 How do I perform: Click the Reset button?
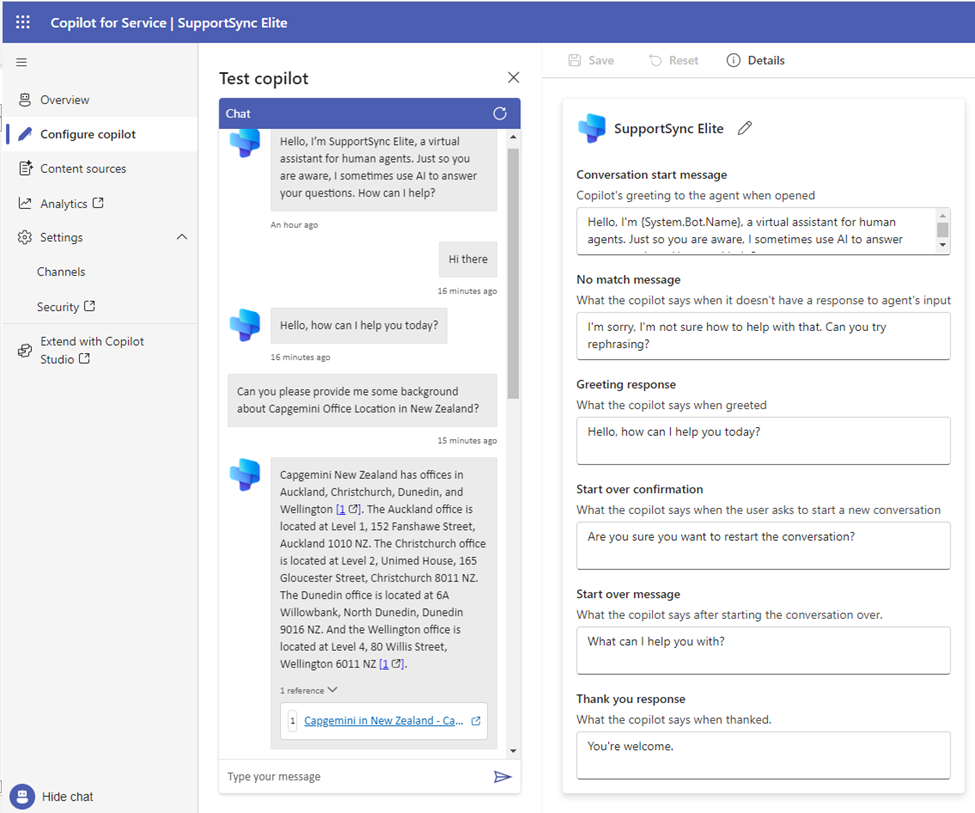coord(673,60)
